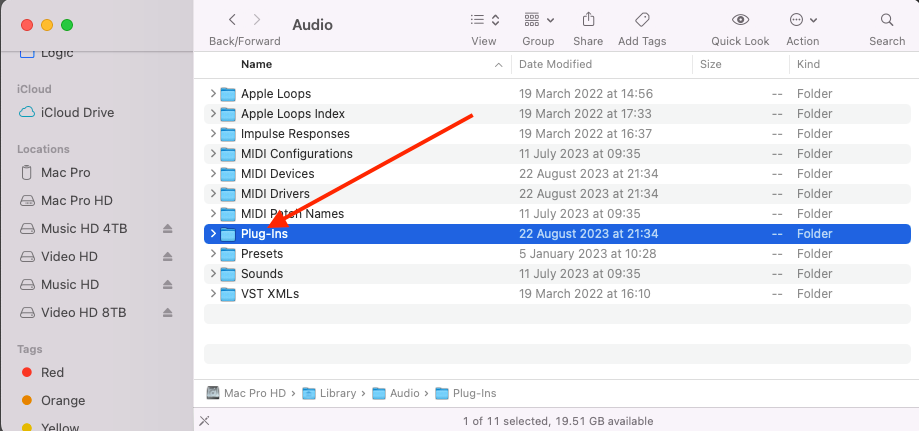Image resolution: width=919 pixels, height=431 pixels.
Task: Click Plug-Ins in path bar
Action: coord(467,393)
